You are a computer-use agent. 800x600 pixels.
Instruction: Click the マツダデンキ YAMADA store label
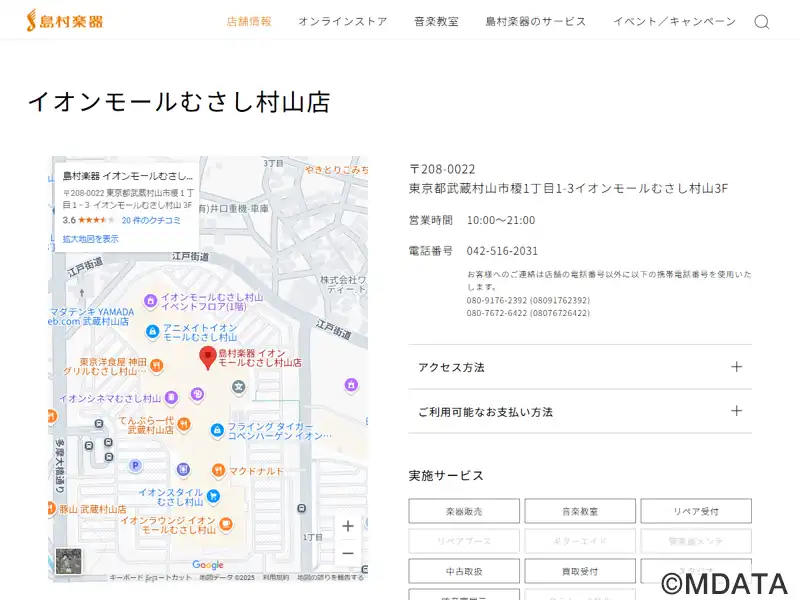(91, 316)
